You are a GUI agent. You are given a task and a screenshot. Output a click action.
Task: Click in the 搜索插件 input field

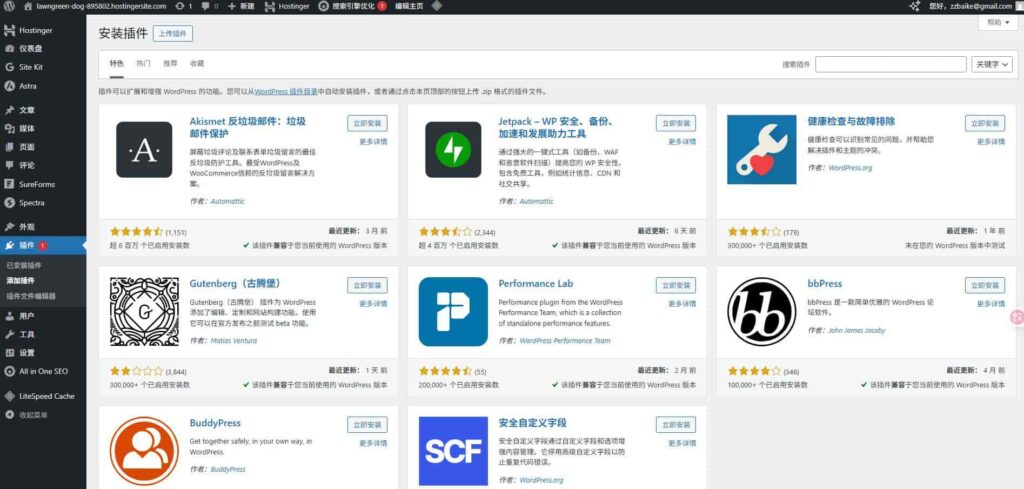coord(890,64)
